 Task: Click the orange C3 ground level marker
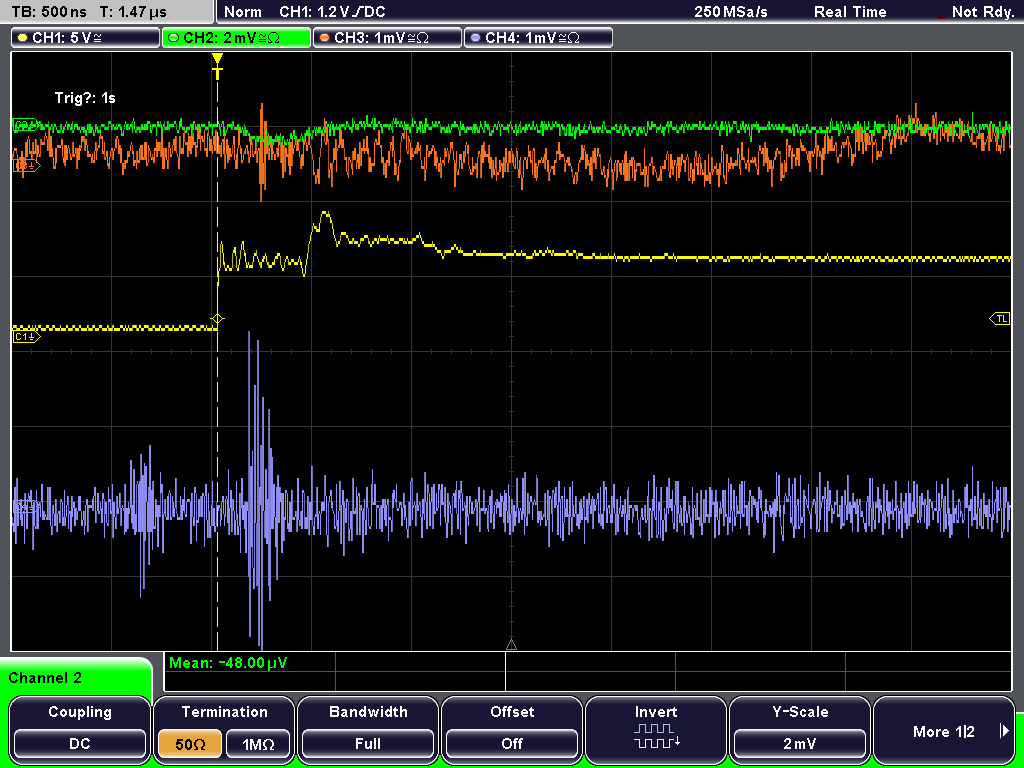pos(26,166)
